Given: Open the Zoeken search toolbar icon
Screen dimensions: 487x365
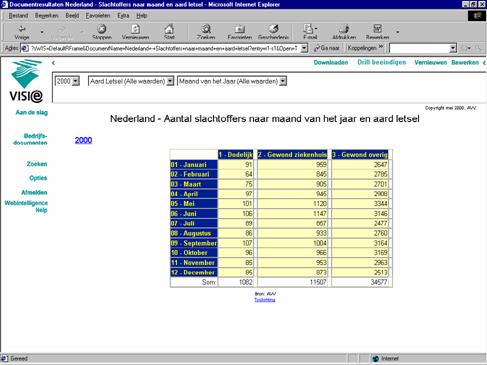Looking at the screenshot, I should [206, 29].
